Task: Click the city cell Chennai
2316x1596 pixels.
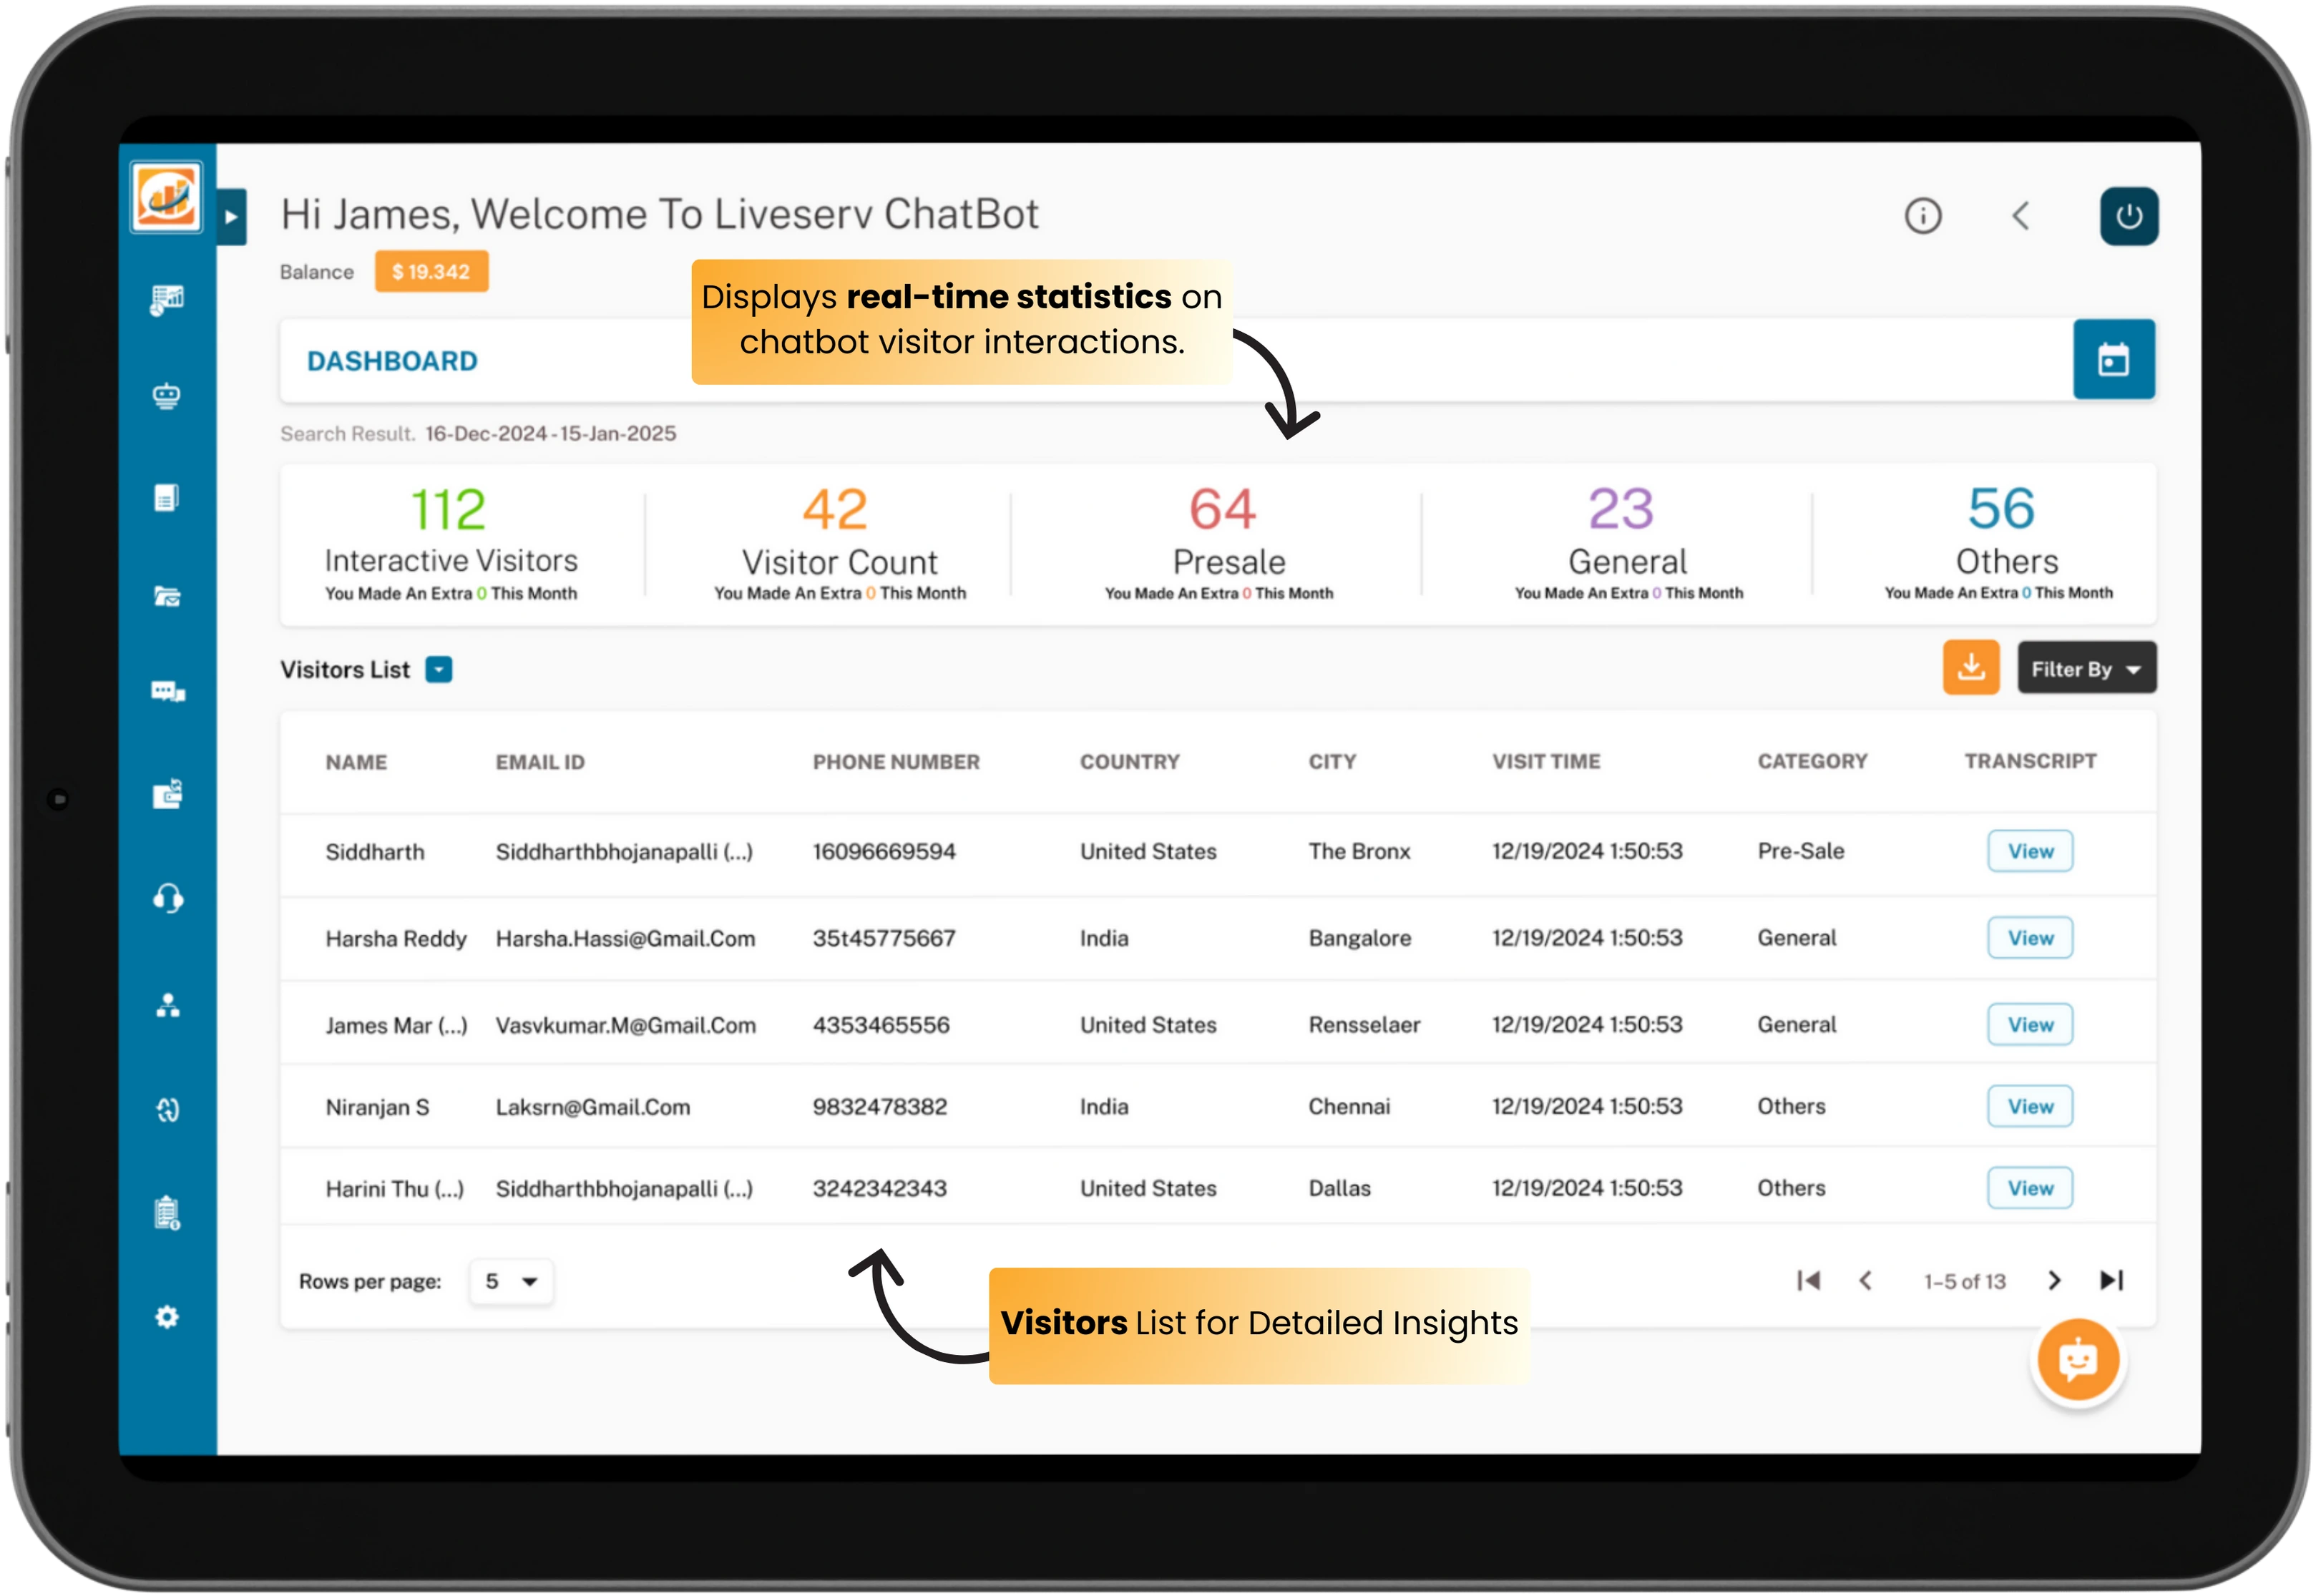Action: (x=1349, y=1107)
